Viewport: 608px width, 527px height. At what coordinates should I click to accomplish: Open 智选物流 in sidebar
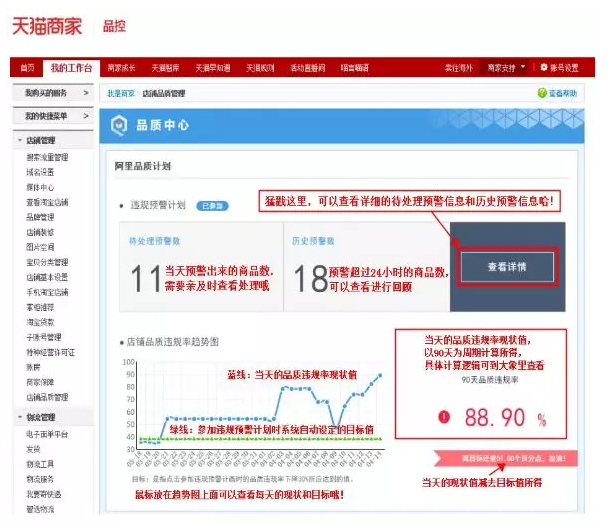40,509
